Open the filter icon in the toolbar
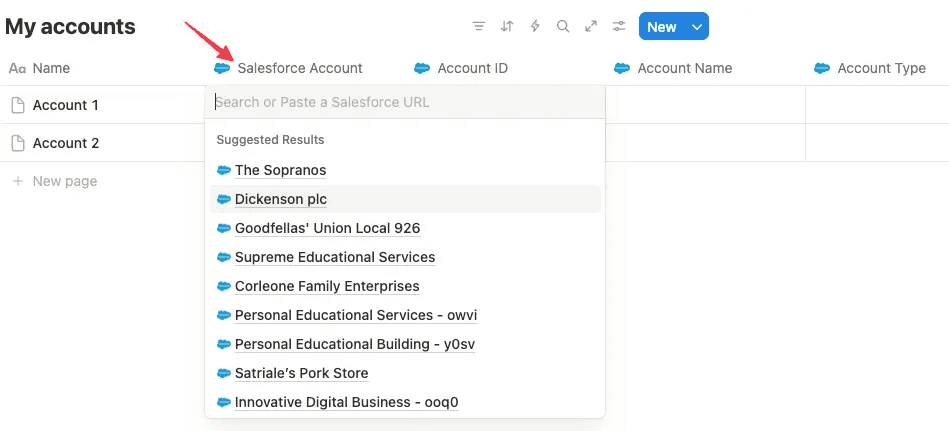 pyautogui.click(x=479, y=27)
